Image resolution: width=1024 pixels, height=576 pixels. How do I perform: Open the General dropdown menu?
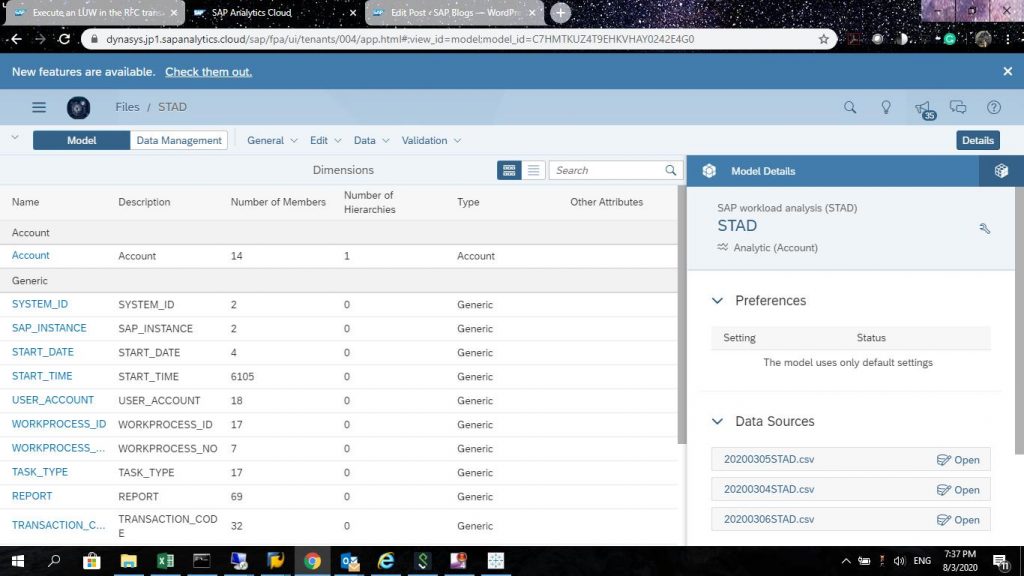(x=272, y=140)
